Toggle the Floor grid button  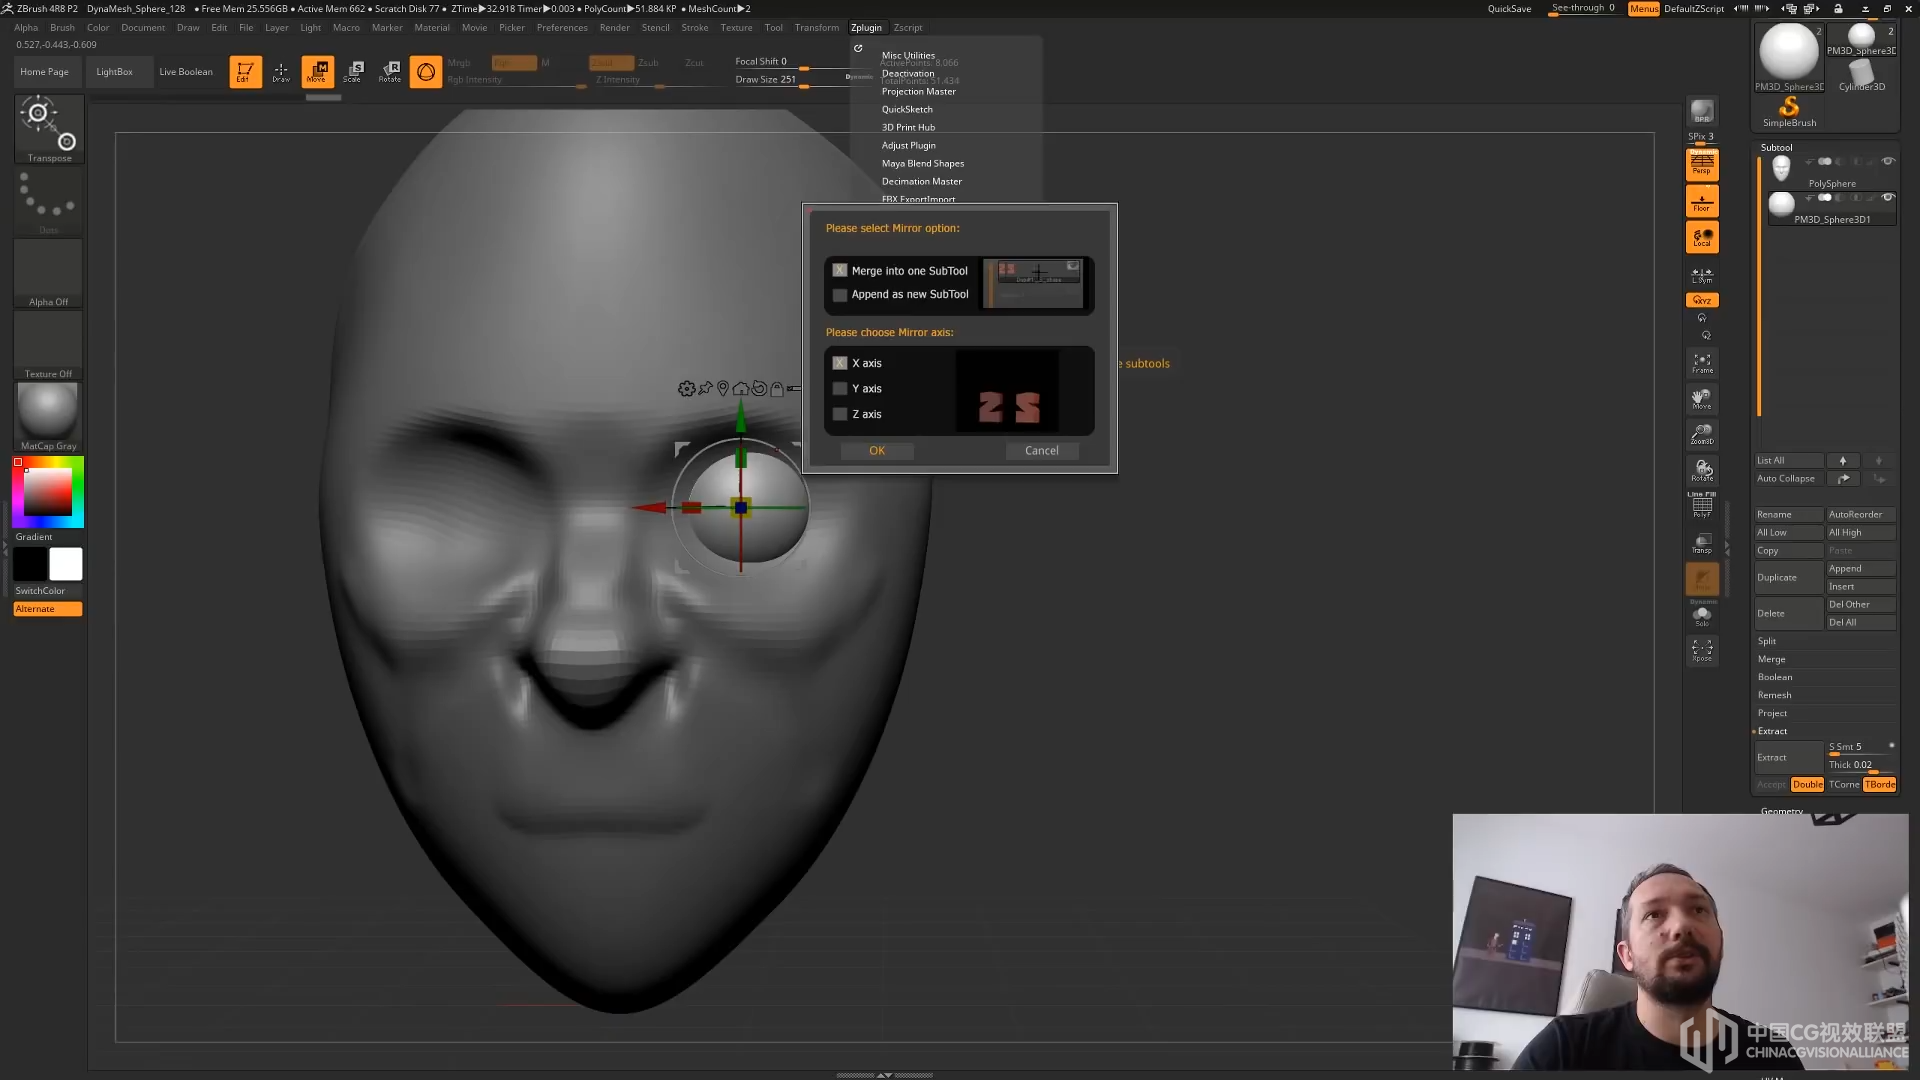click(x=1702, y=201)
